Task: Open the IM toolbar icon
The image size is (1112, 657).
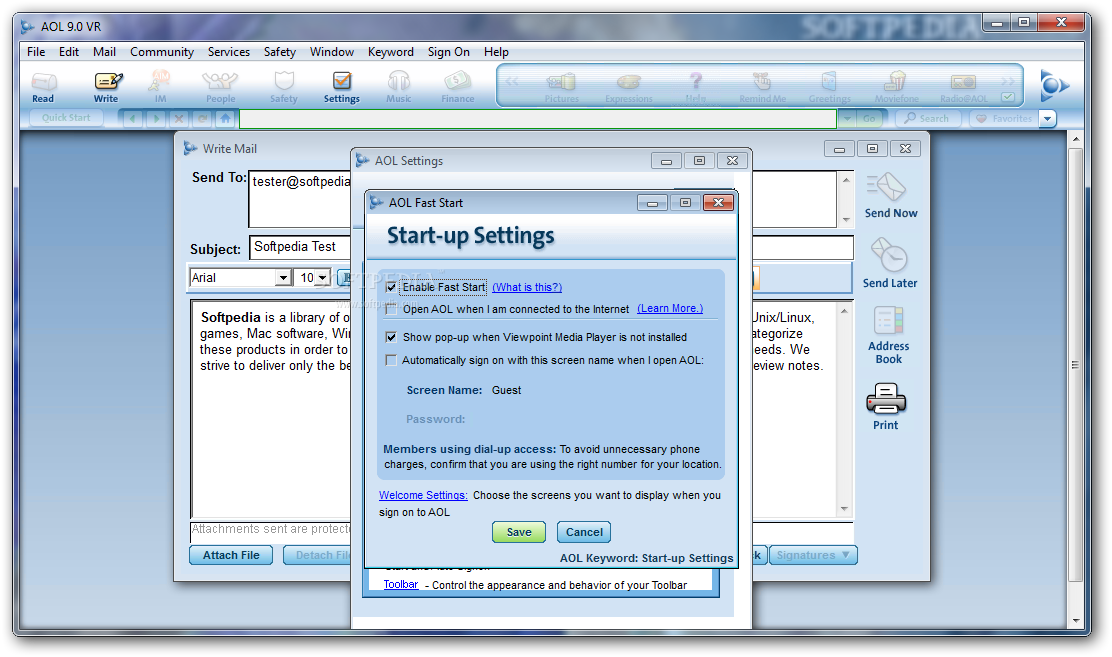Action: tap(160, 87)
